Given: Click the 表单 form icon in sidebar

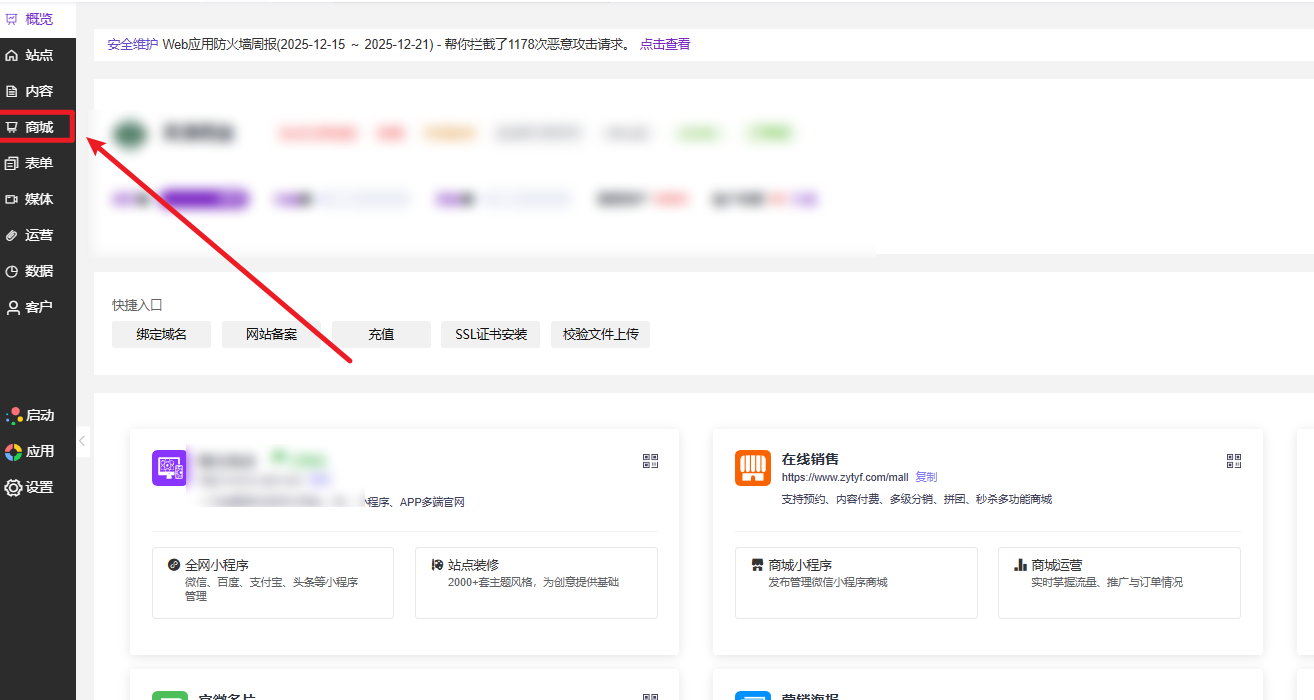Looking at the screenshot, I should pyautogui.click(x=12, y=163).
